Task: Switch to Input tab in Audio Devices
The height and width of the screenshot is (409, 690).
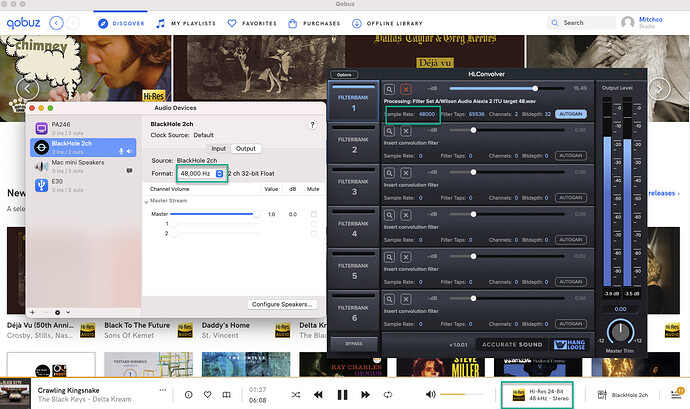Action: [x=218, y=149]
